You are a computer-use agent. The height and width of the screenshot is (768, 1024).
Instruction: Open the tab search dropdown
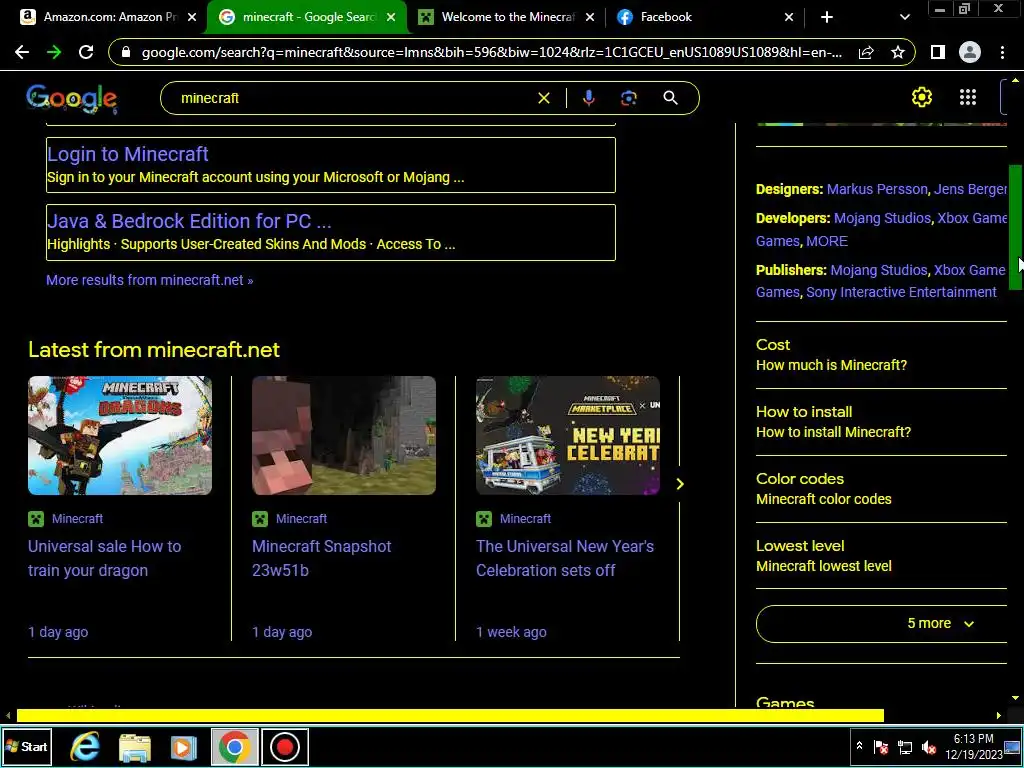[x=904, y=18]
